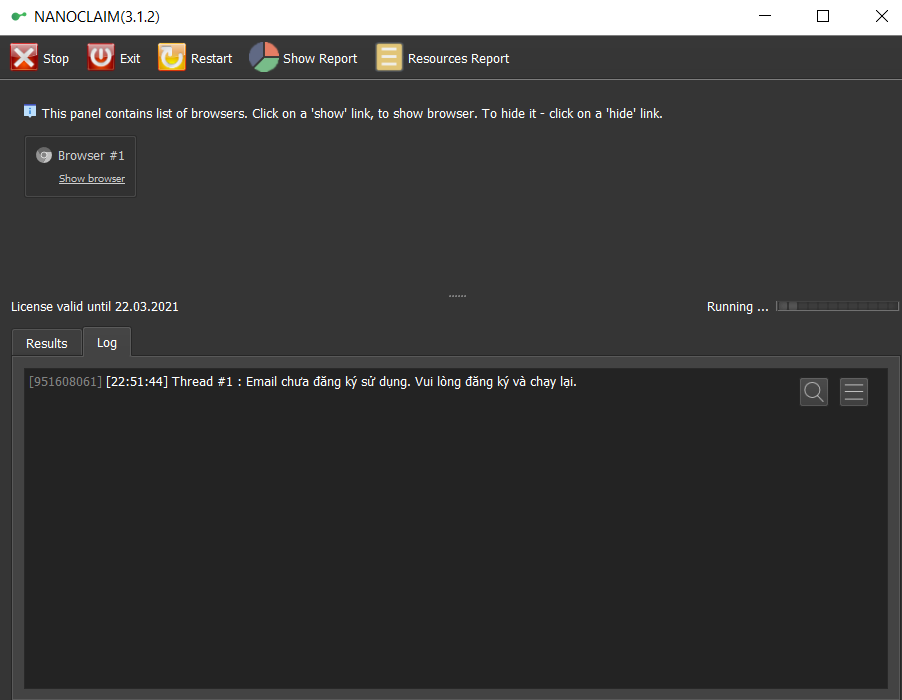
Task: Click the Show browser link
Action: tap(92, 179)
